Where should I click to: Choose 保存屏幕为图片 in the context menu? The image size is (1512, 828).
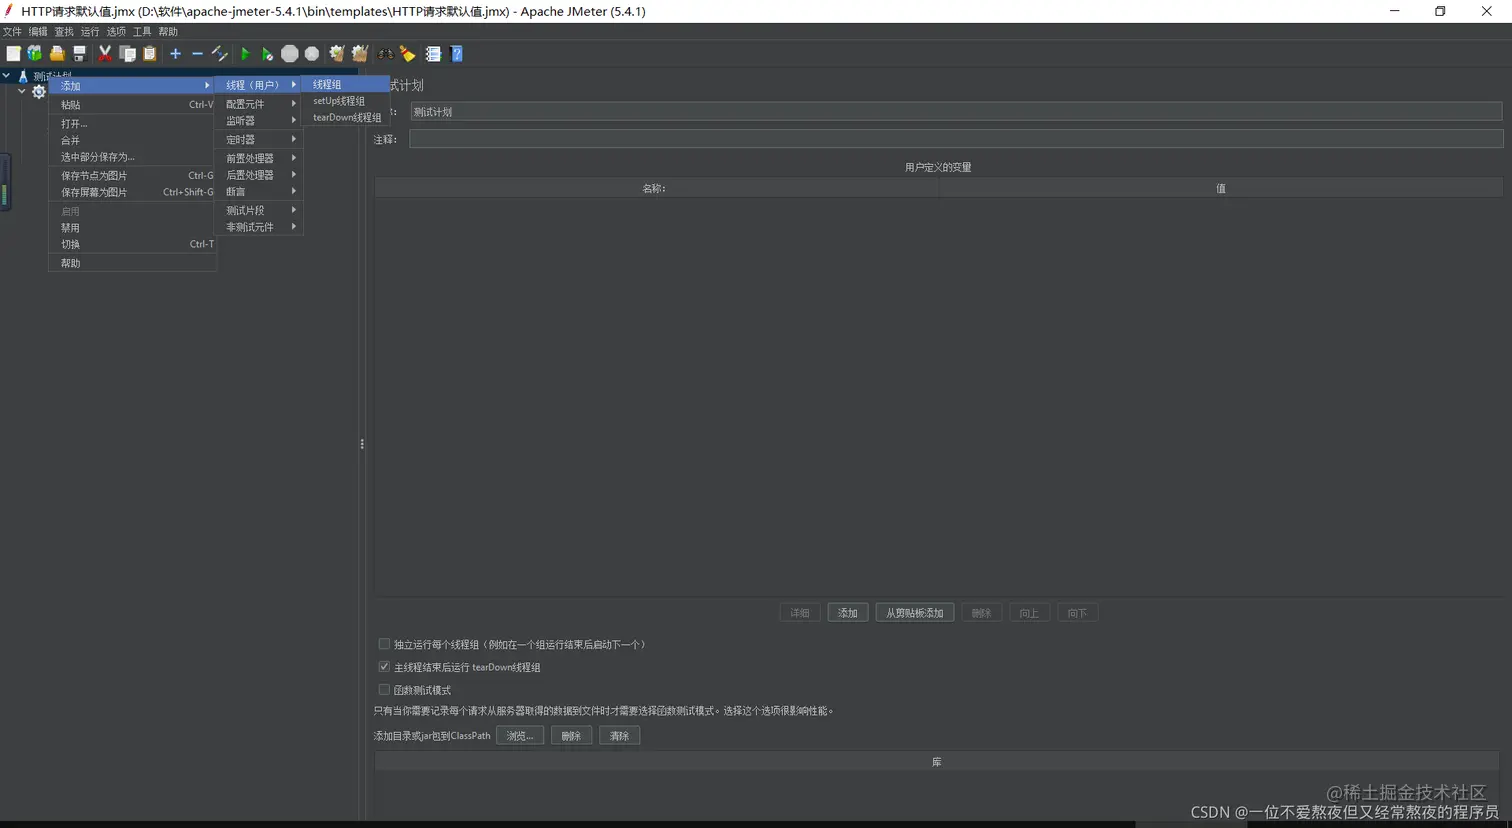(x=132, y=192)
